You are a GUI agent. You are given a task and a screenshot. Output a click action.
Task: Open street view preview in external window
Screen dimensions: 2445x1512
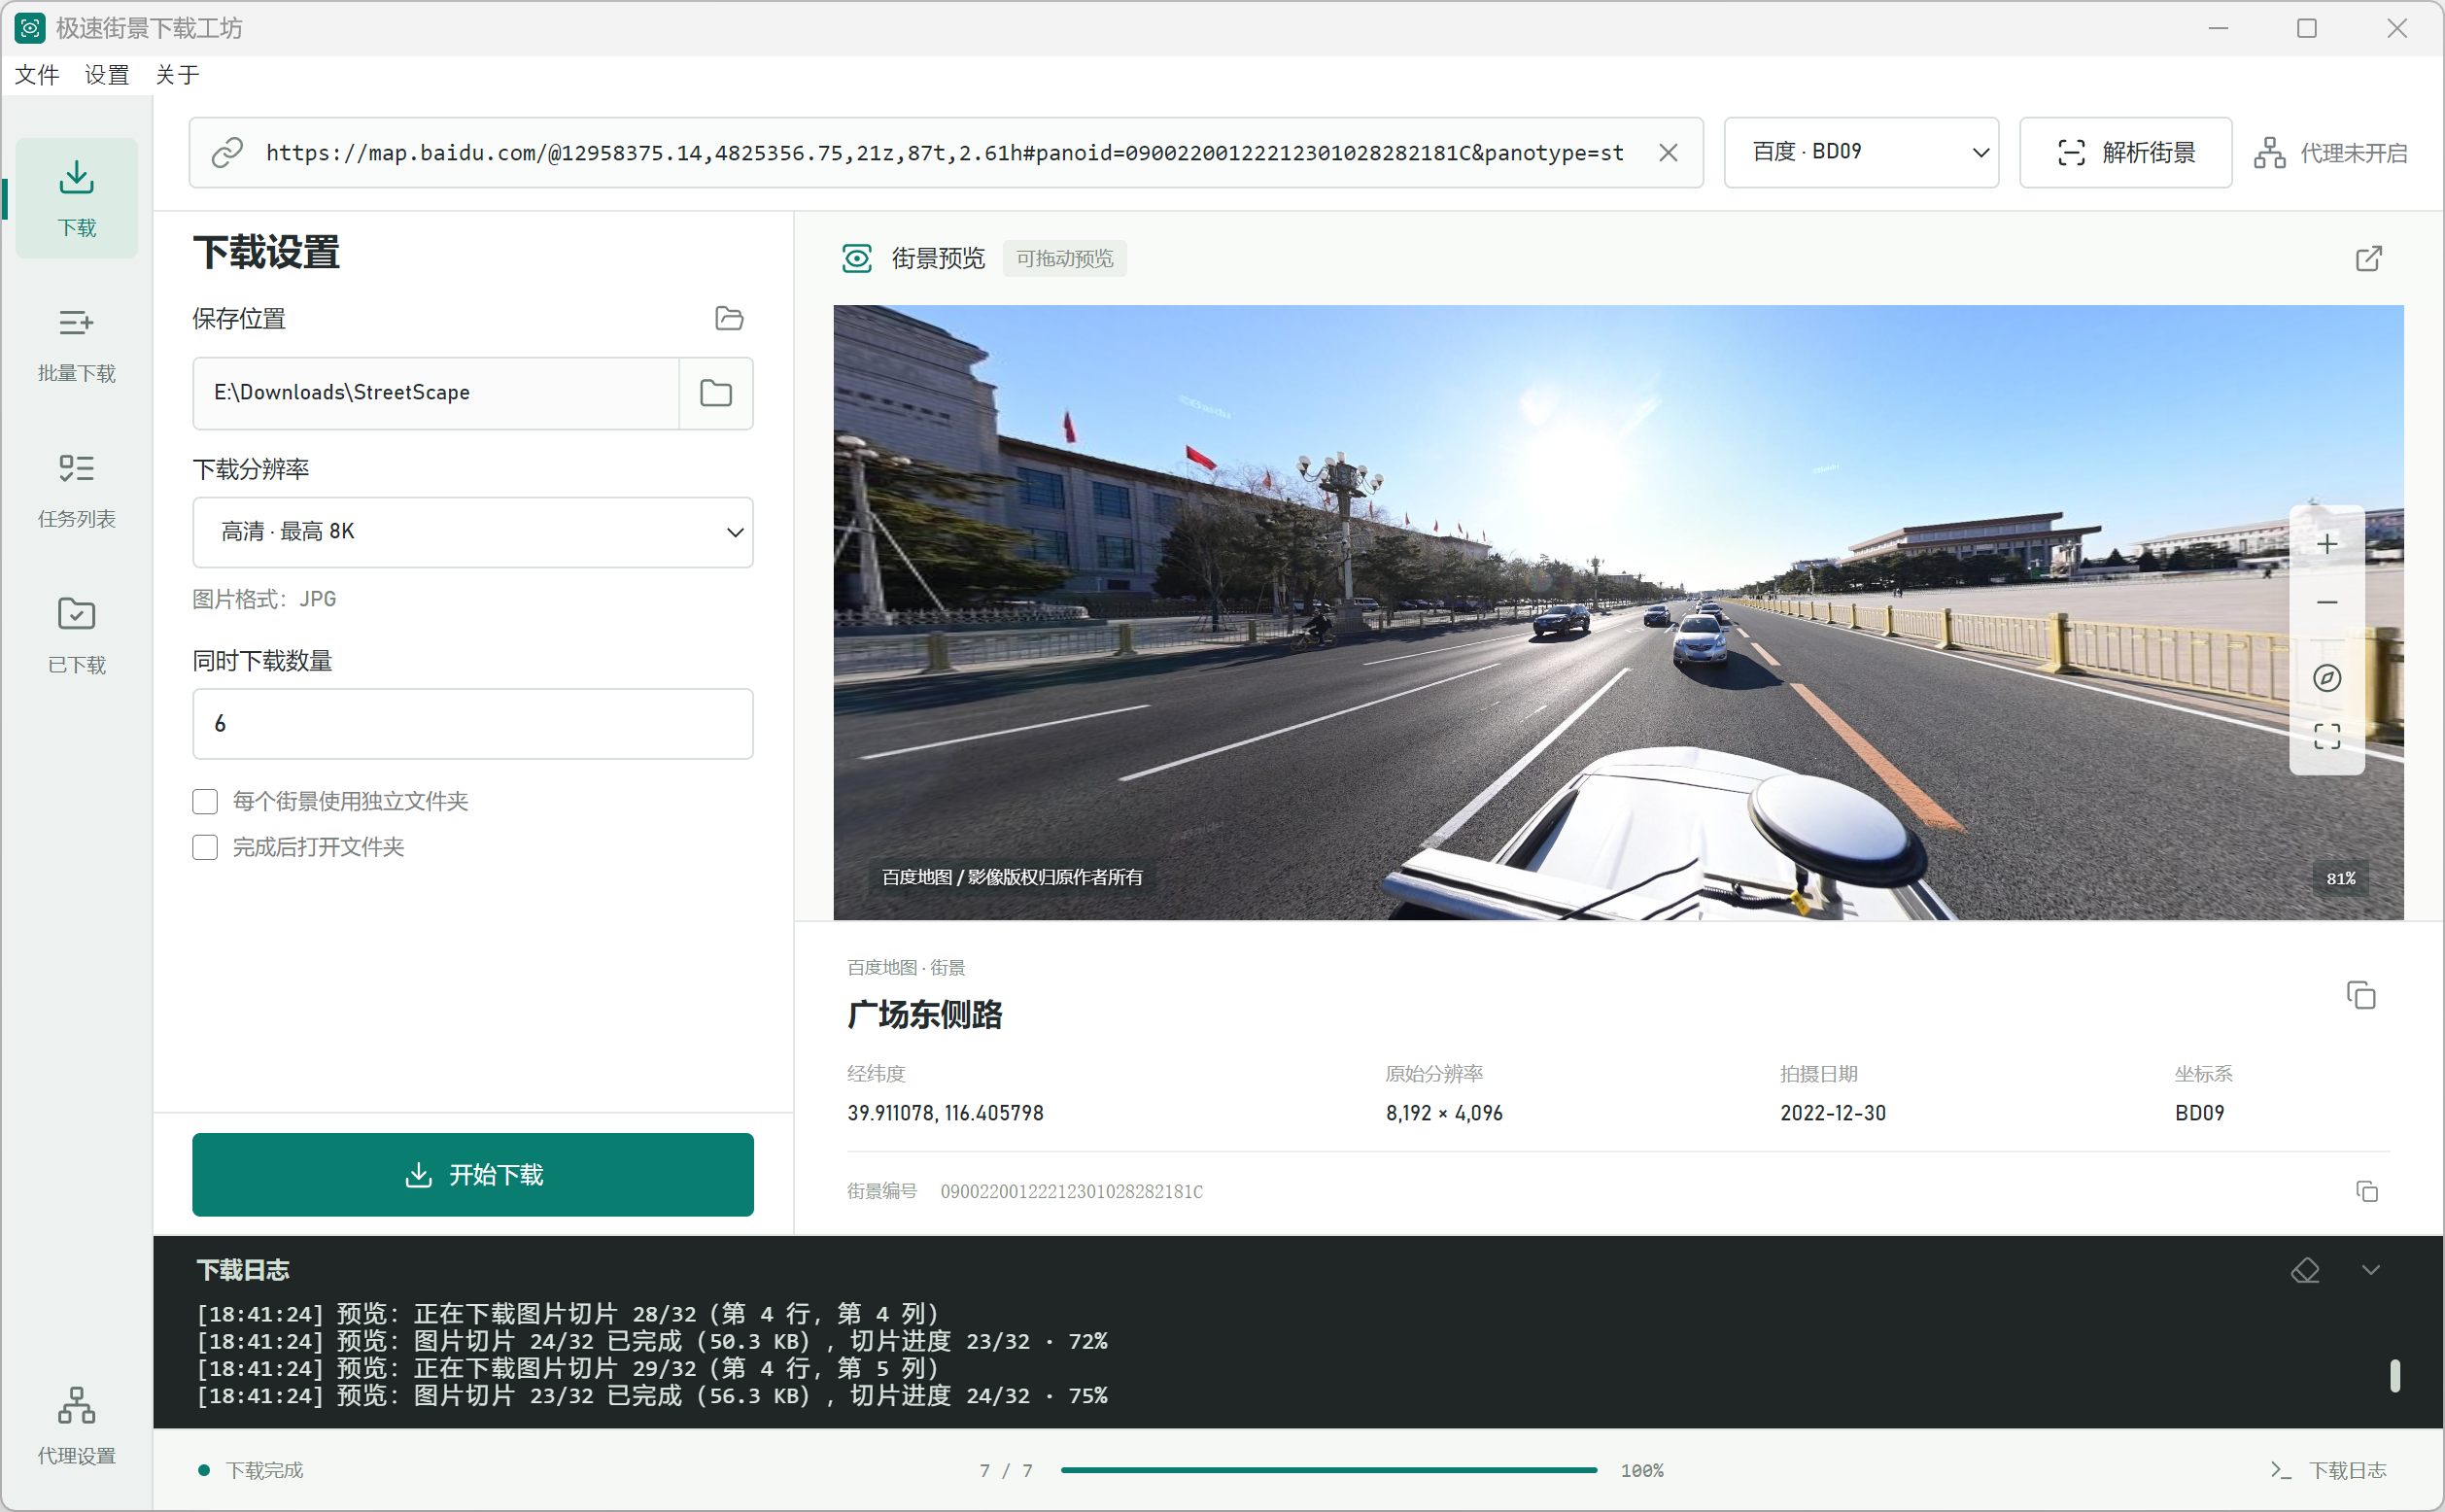(2368, 259)
